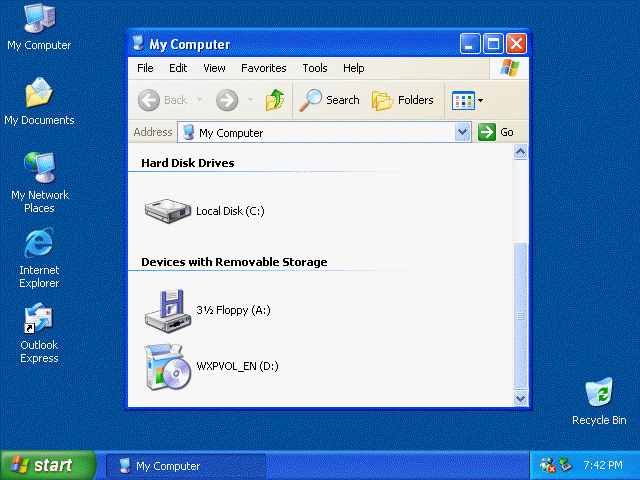Screen dimensions: 640x480
Task: Open Back button history dropdown arrow
Action: click(x=200, y=100)
